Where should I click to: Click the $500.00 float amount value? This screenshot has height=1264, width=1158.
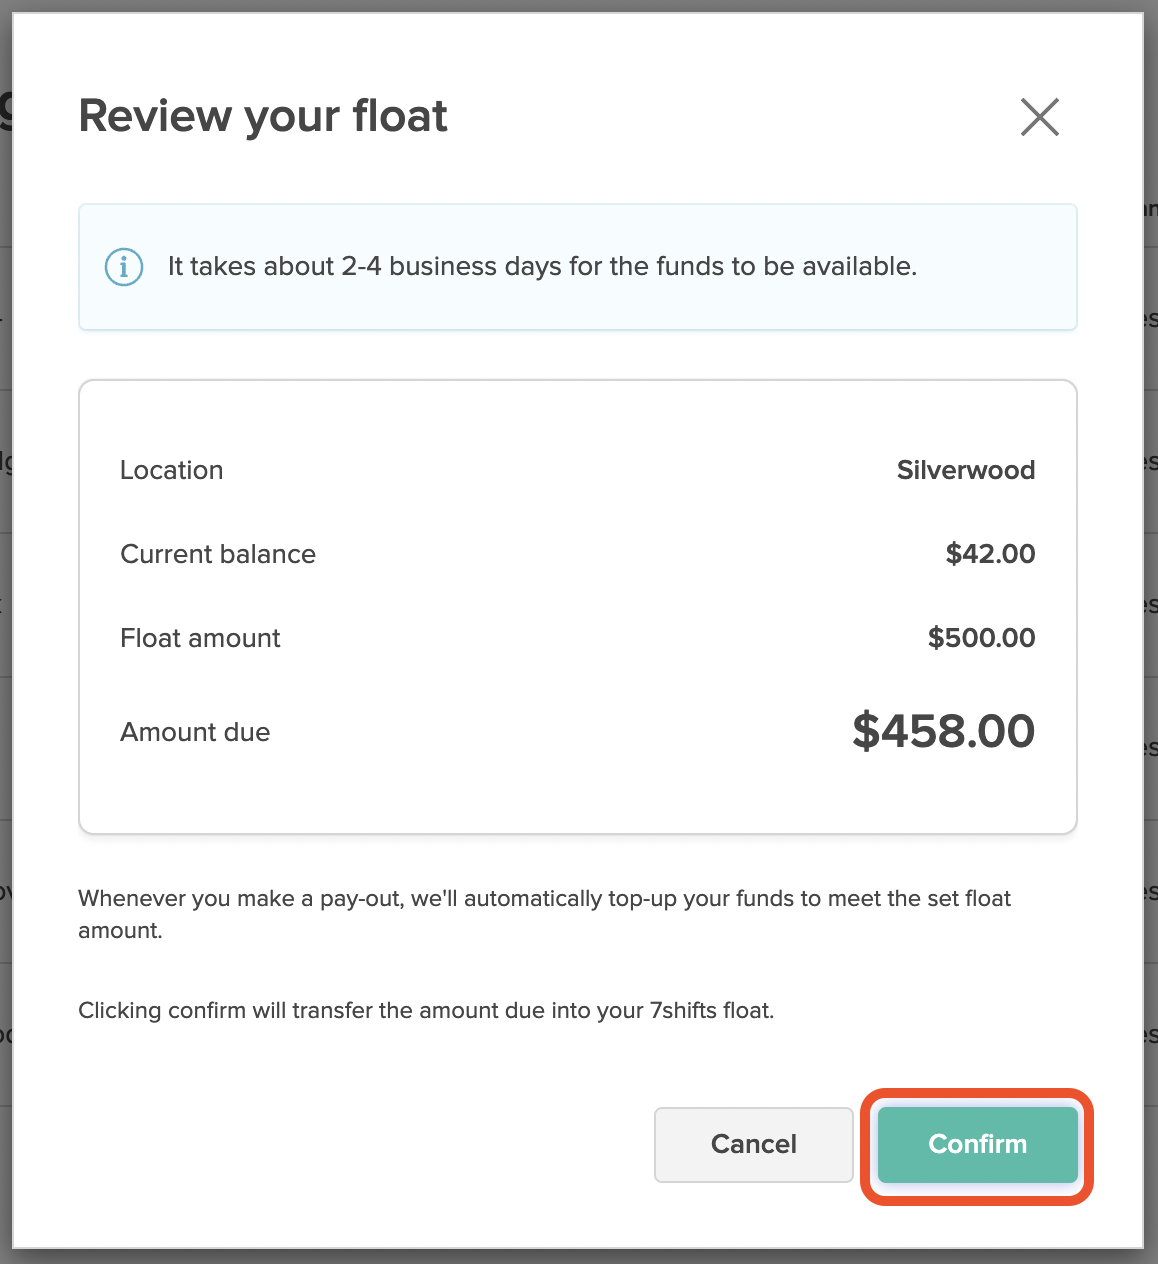click(981, 638)
